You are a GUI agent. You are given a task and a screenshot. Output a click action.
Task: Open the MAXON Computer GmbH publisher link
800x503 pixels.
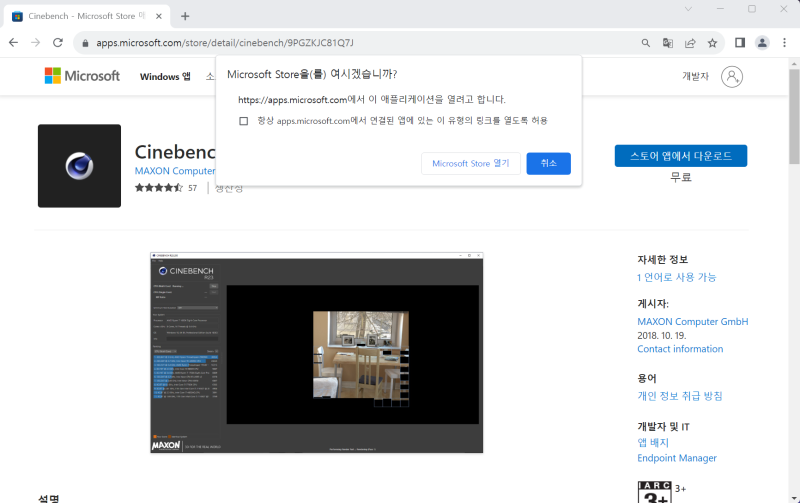tap(692, 321)
